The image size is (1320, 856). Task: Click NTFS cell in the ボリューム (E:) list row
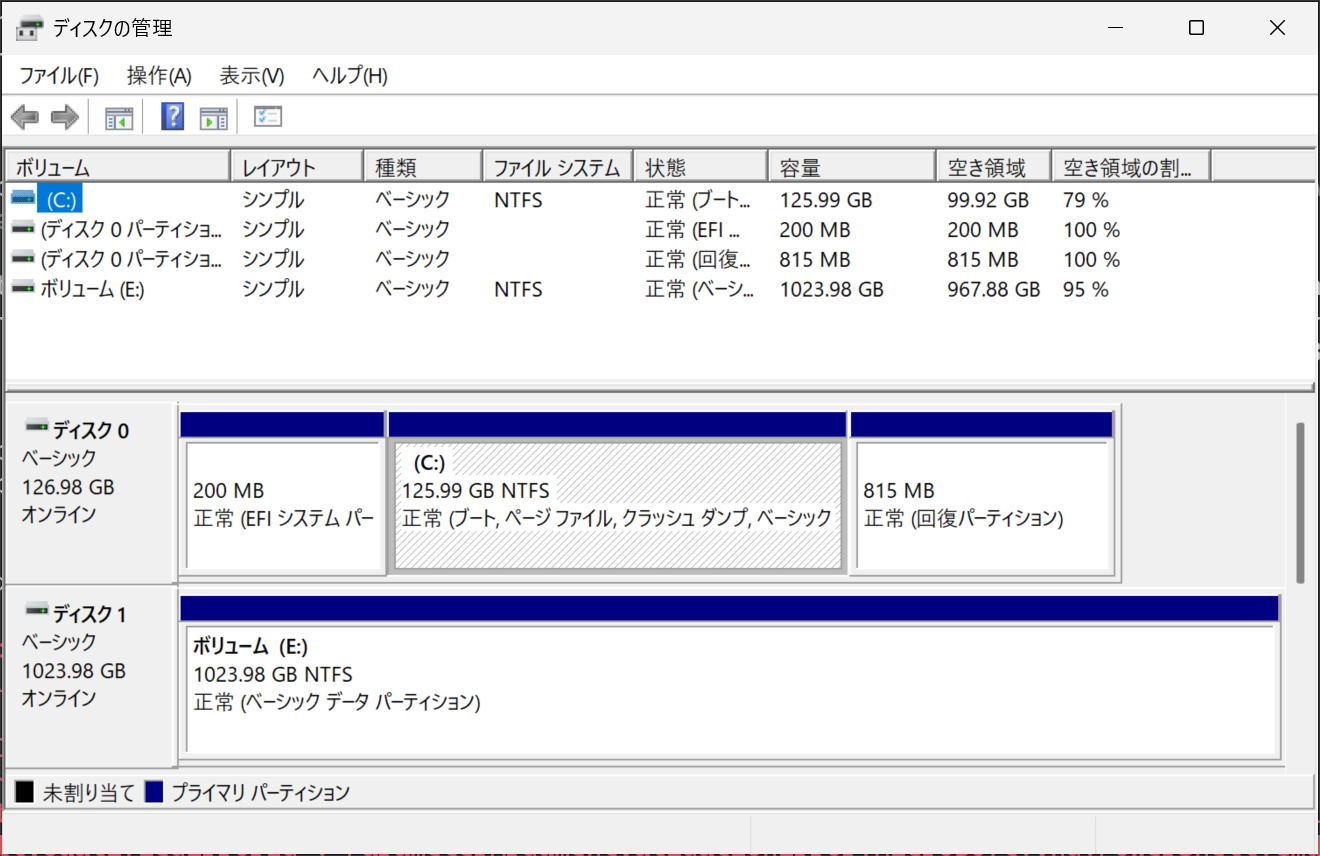(x=518, y=290)
